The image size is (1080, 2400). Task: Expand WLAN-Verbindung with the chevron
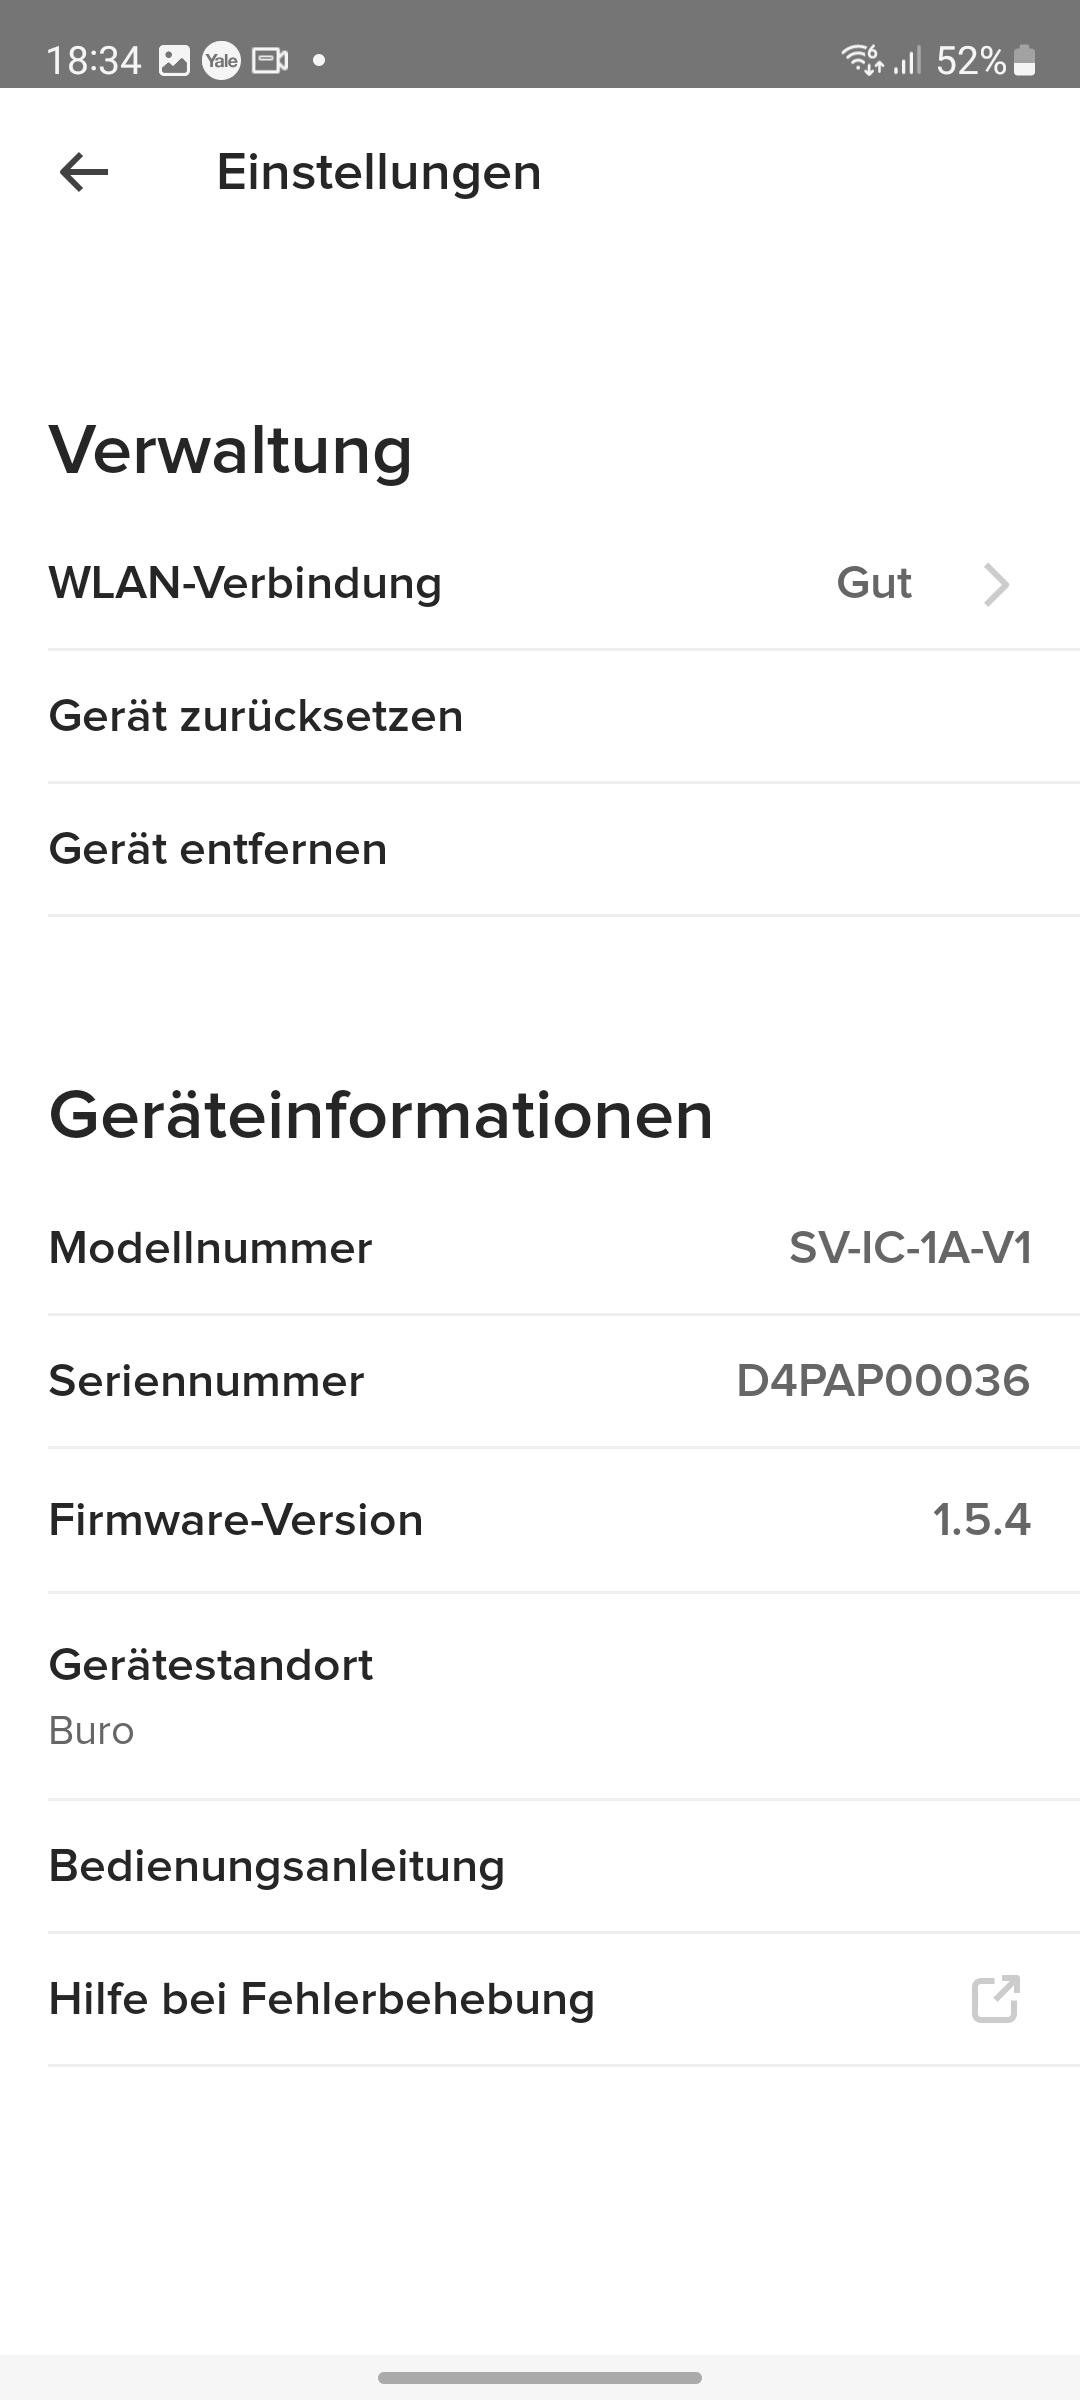(x=996, y=584)
